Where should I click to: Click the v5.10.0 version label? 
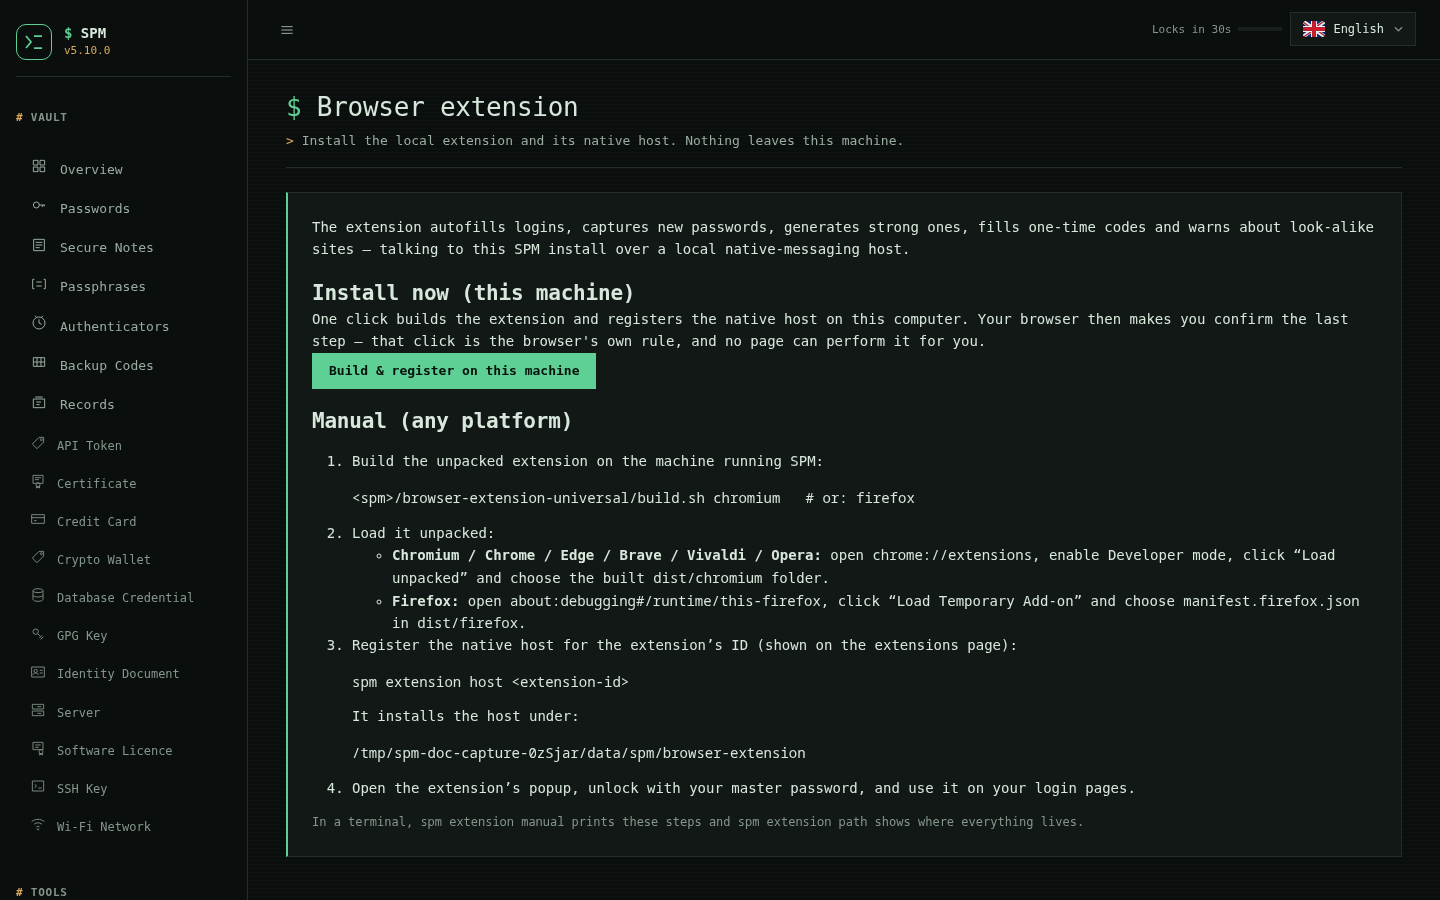87,50
